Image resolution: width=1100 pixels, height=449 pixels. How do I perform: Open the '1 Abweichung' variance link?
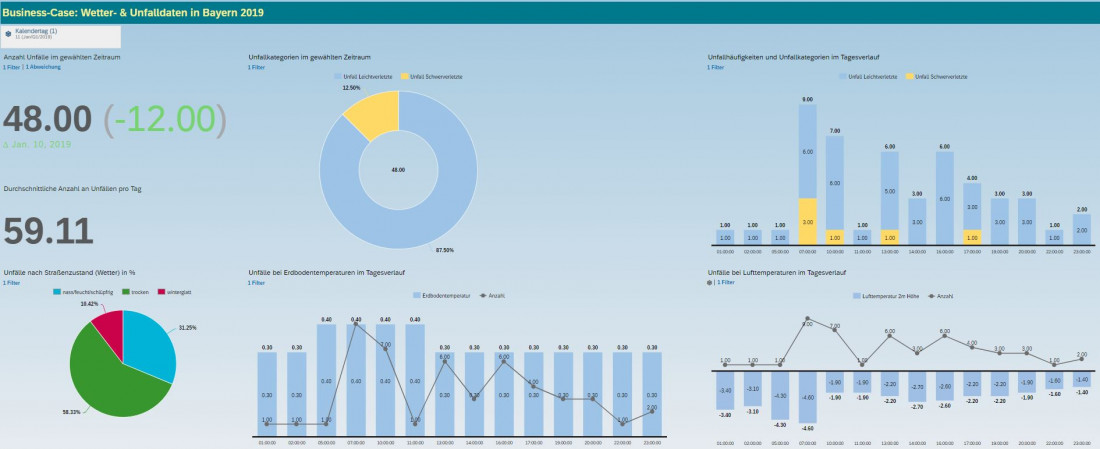tap(41, 68)
